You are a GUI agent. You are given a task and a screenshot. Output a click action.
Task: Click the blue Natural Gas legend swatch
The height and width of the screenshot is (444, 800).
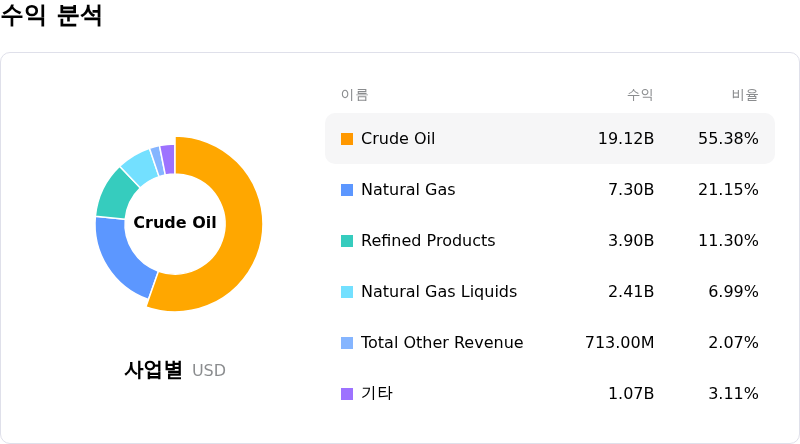coord(347,190)
